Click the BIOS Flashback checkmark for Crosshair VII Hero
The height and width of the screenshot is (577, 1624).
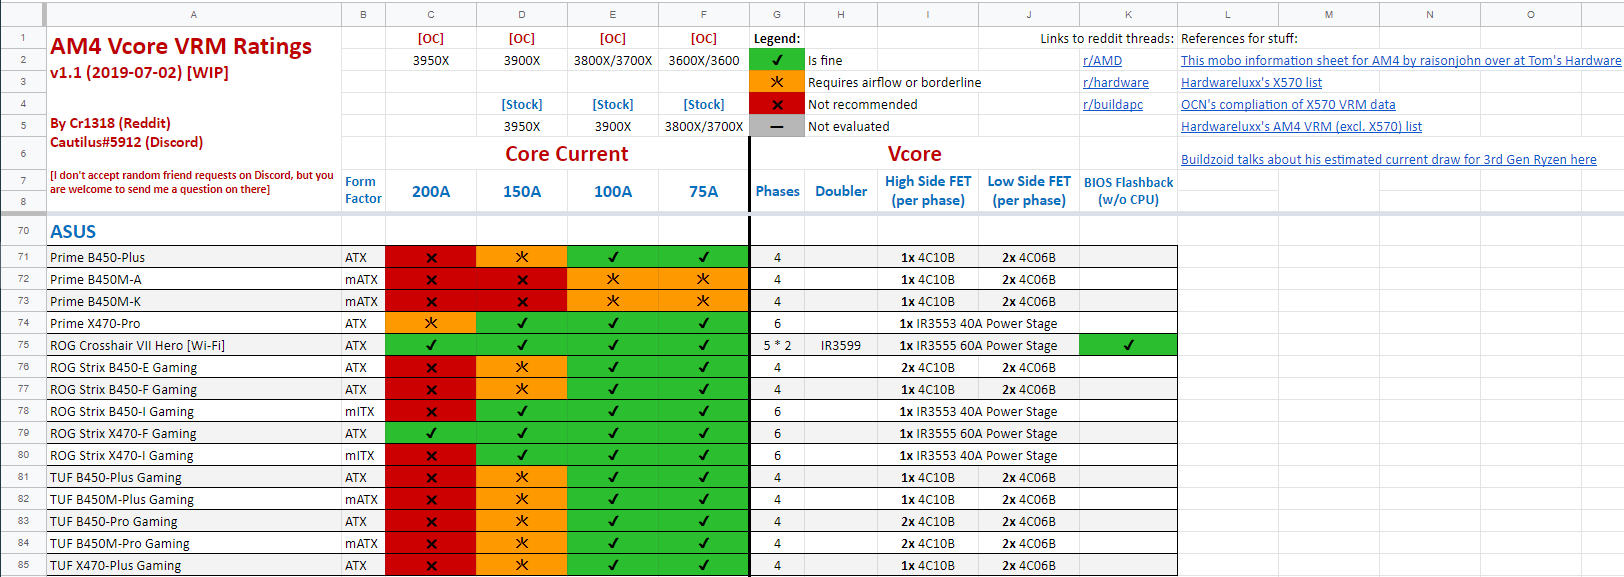pos(1128,345)
